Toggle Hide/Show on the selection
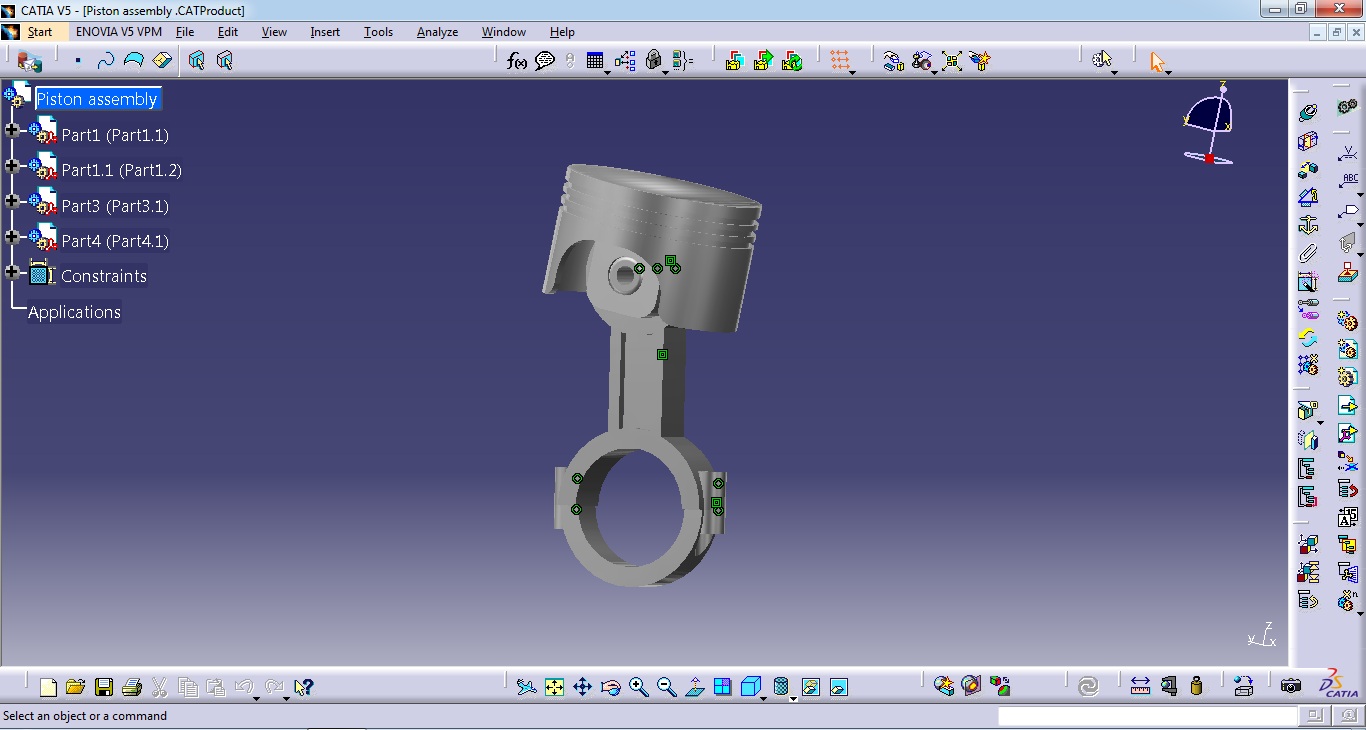The height and width of the screenshot is (730, 1366). point(812,687)
